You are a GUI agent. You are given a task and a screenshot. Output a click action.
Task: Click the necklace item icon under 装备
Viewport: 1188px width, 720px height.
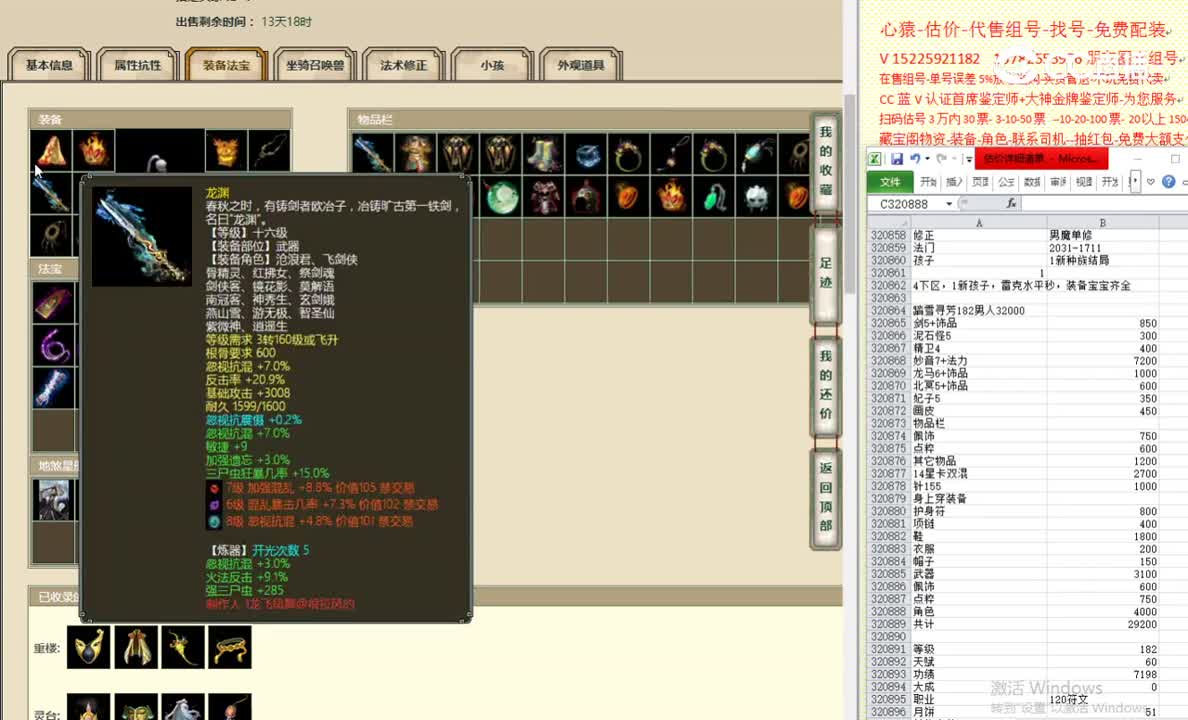tap(272, 151)
